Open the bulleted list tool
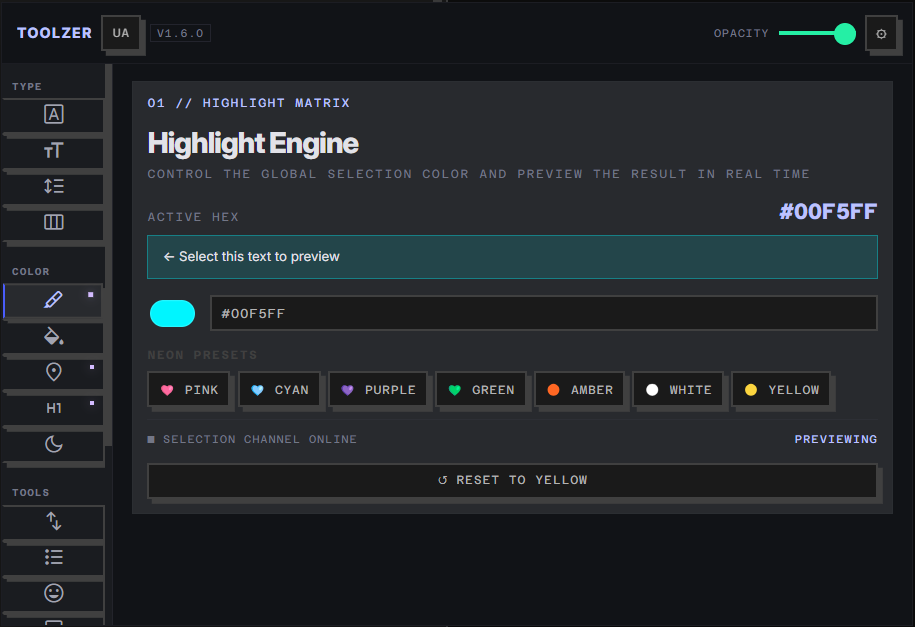This screenshot has height=627, width=915. (53, 558)
